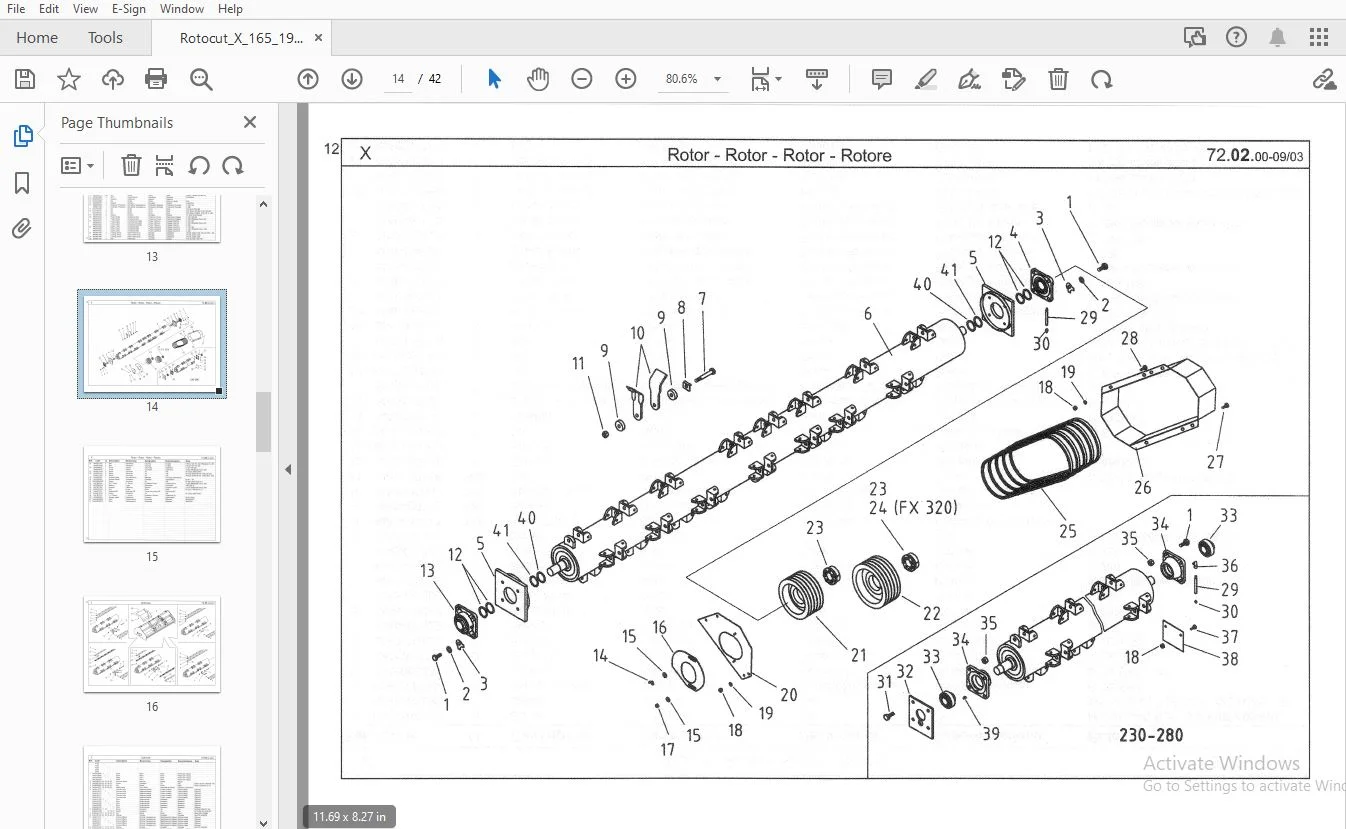Open the Help menu
Image resolution: width=1346 pixels, height=829 pixels.
click(230, 9)
